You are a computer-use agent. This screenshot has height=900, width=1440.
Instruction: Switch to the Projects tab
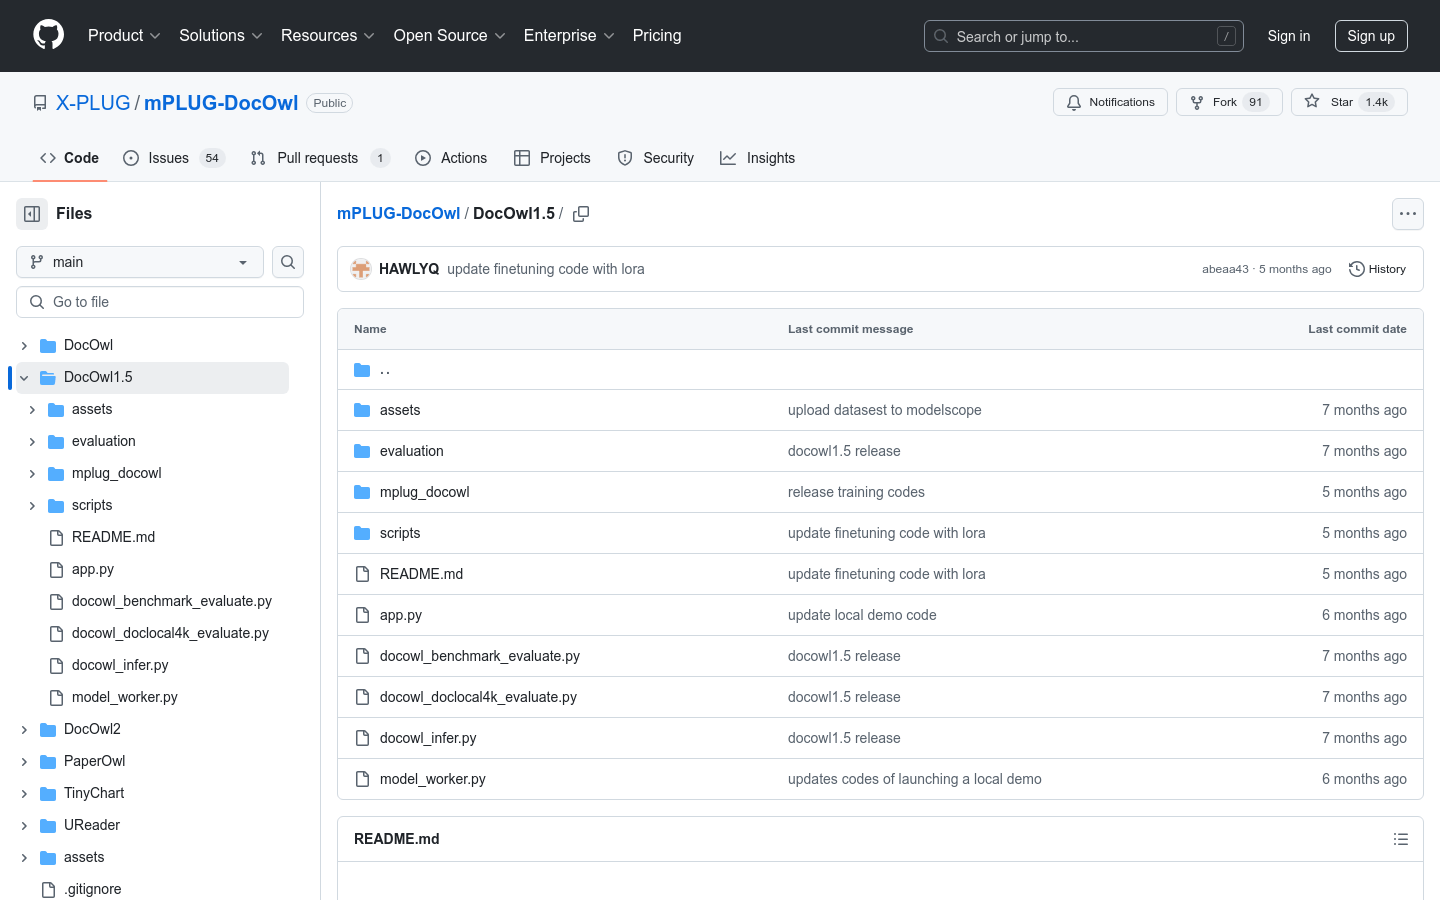[552, 158]
